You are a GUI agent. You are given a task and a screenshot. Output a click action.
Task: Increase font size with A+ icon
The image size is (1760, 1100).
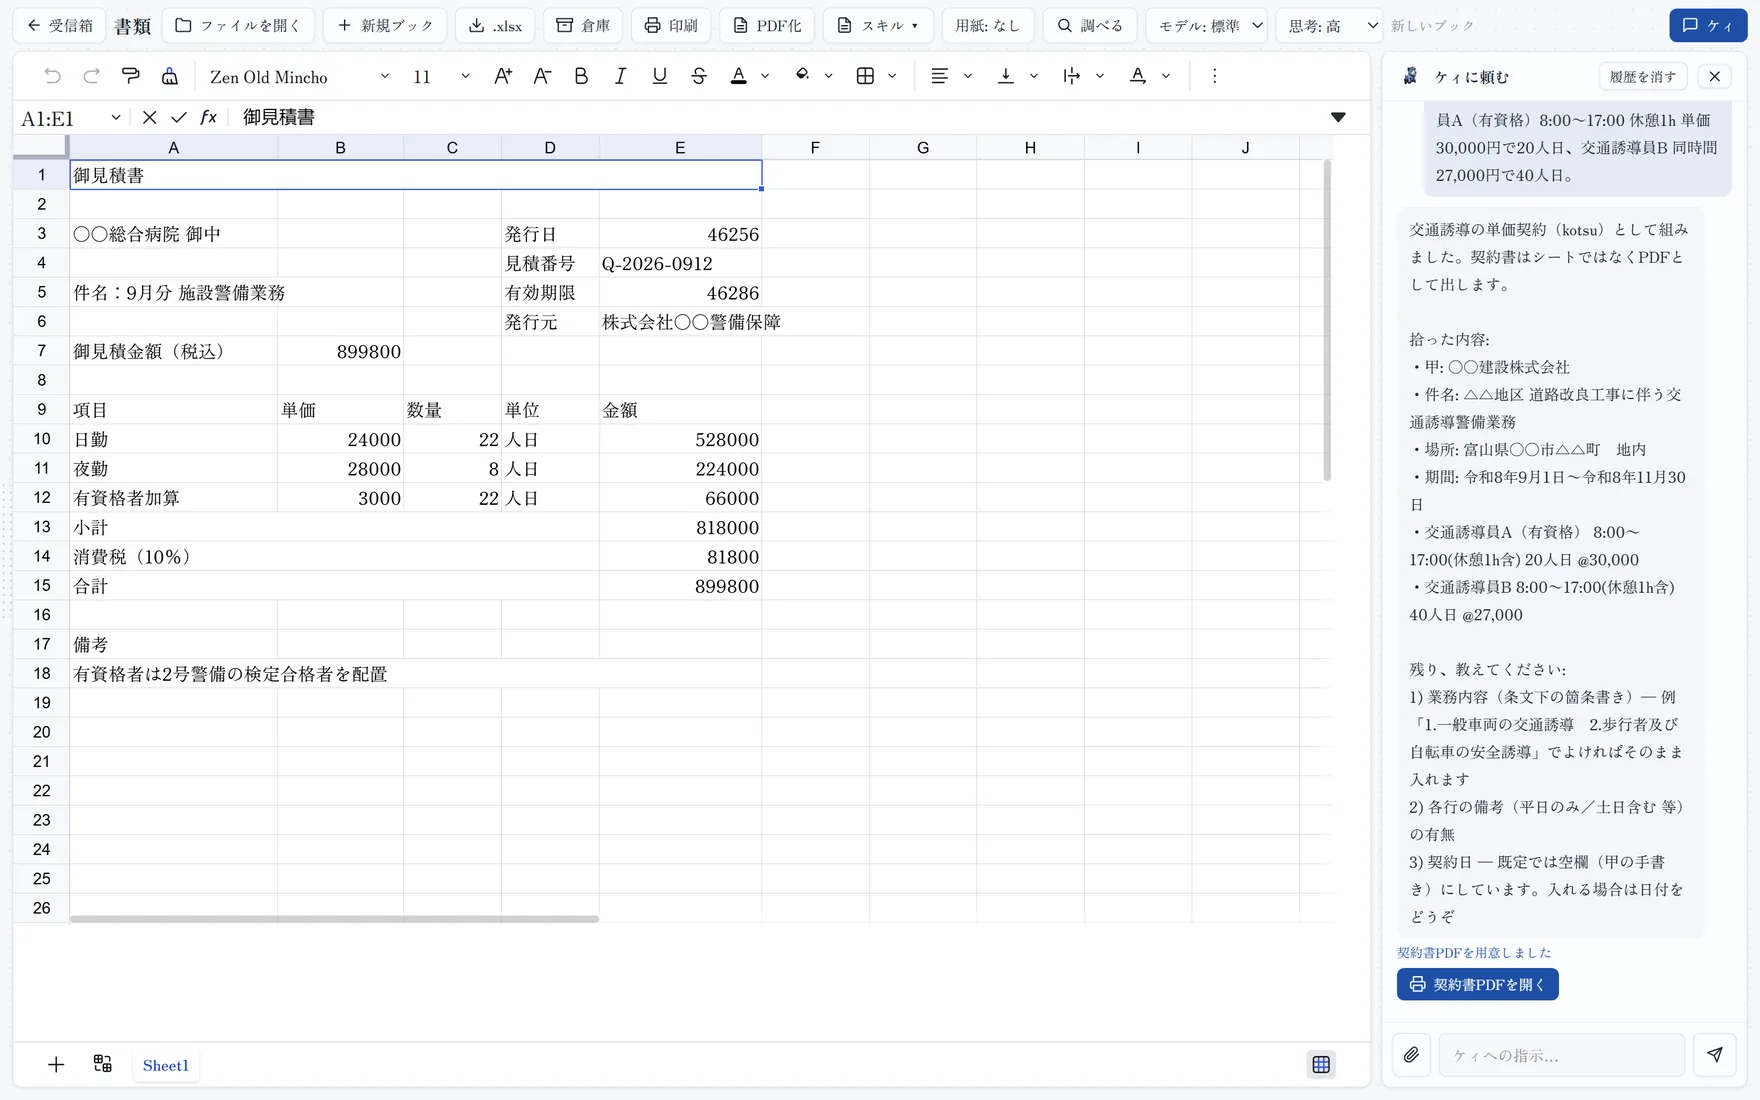[503, 76]
